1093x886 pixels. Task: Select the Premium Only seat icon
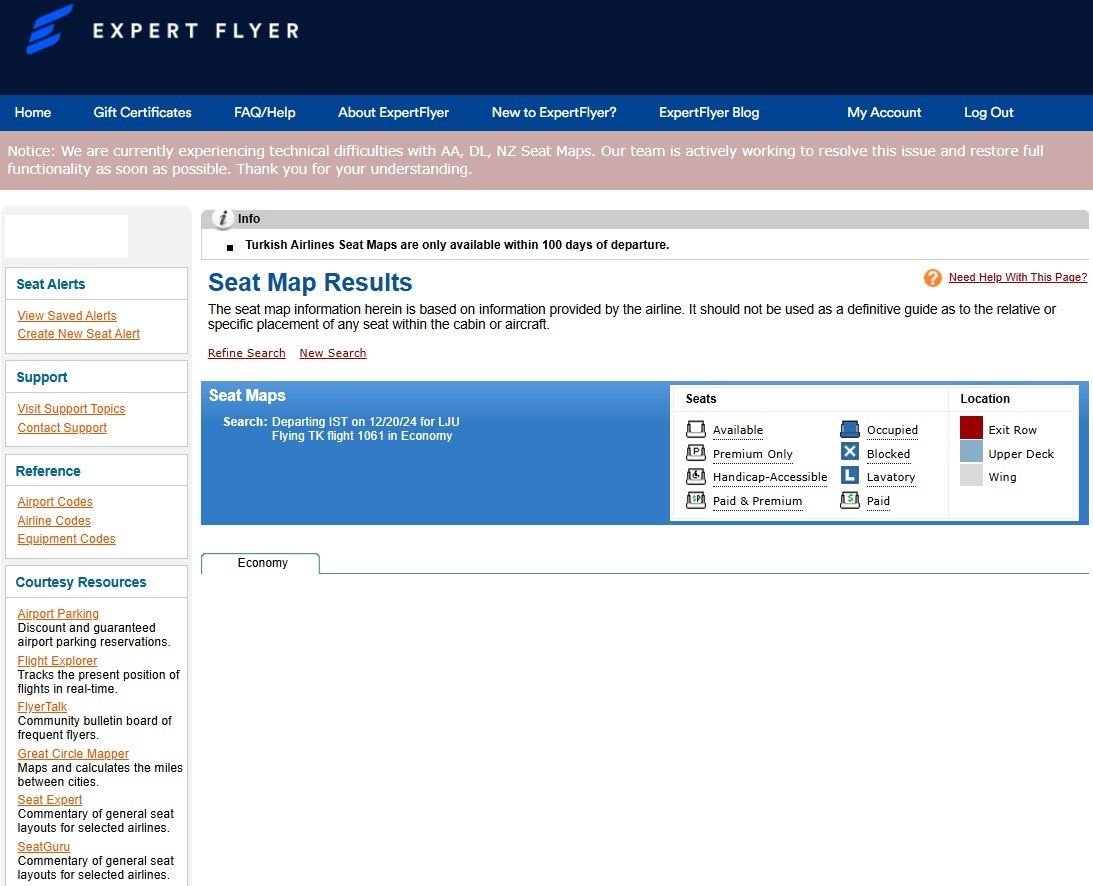696,452
